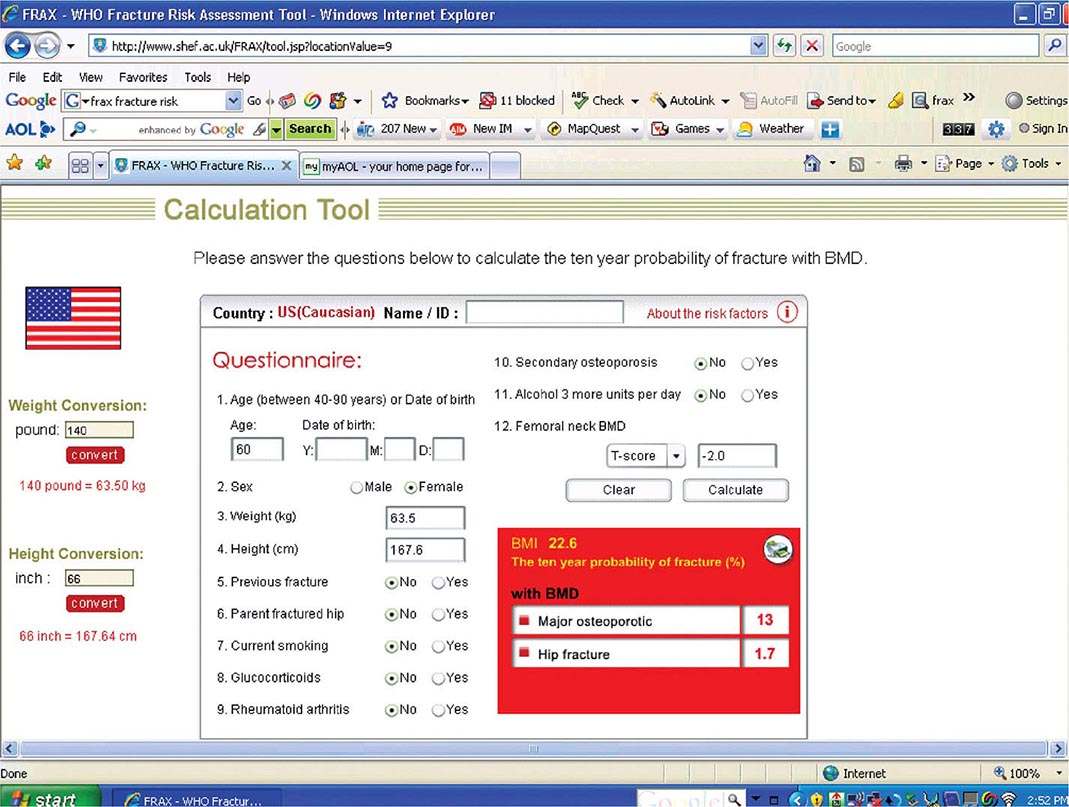Switch to the myAOL home page tab

pos(394,166)
